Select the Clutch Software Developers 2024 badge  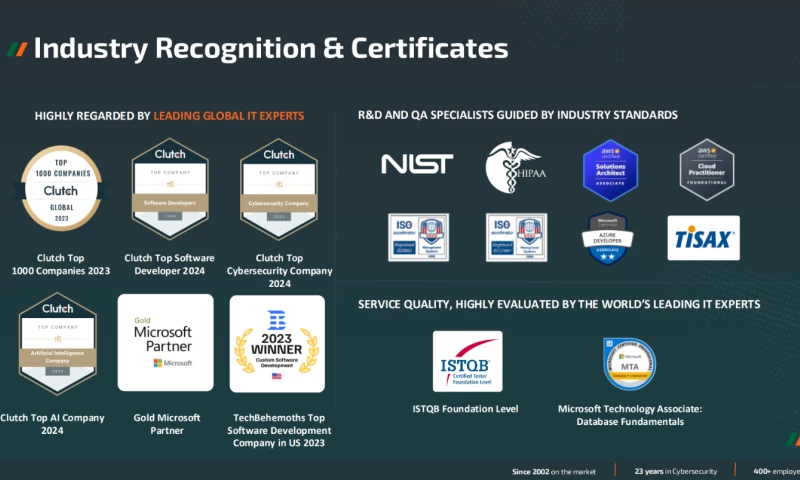click(x=168, y=186)
